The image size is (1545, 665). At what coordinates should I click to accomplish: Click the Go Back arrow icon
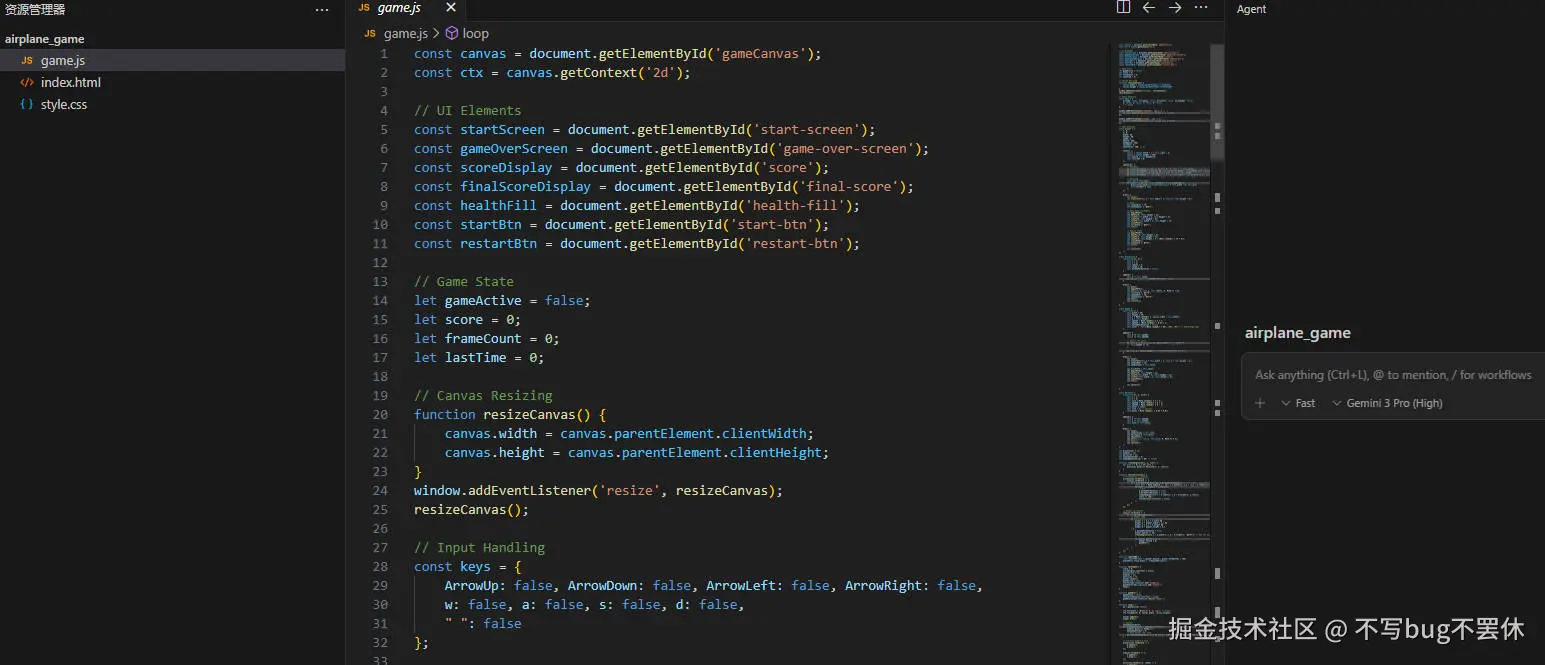click(1148, 7)
